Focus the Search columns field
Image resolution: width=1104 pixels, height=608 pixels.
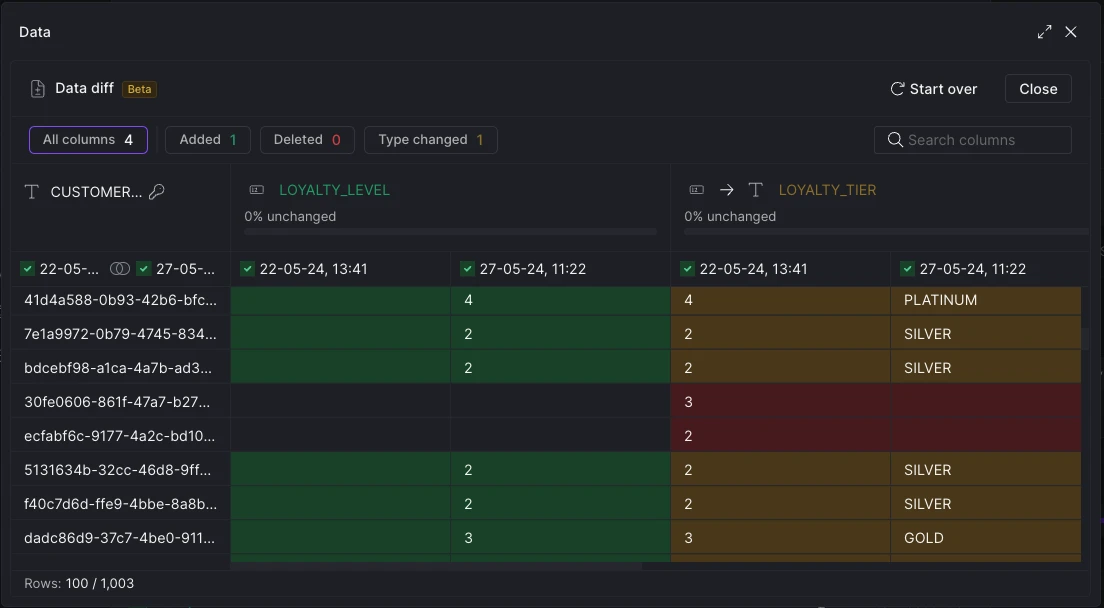coord(972,139)
